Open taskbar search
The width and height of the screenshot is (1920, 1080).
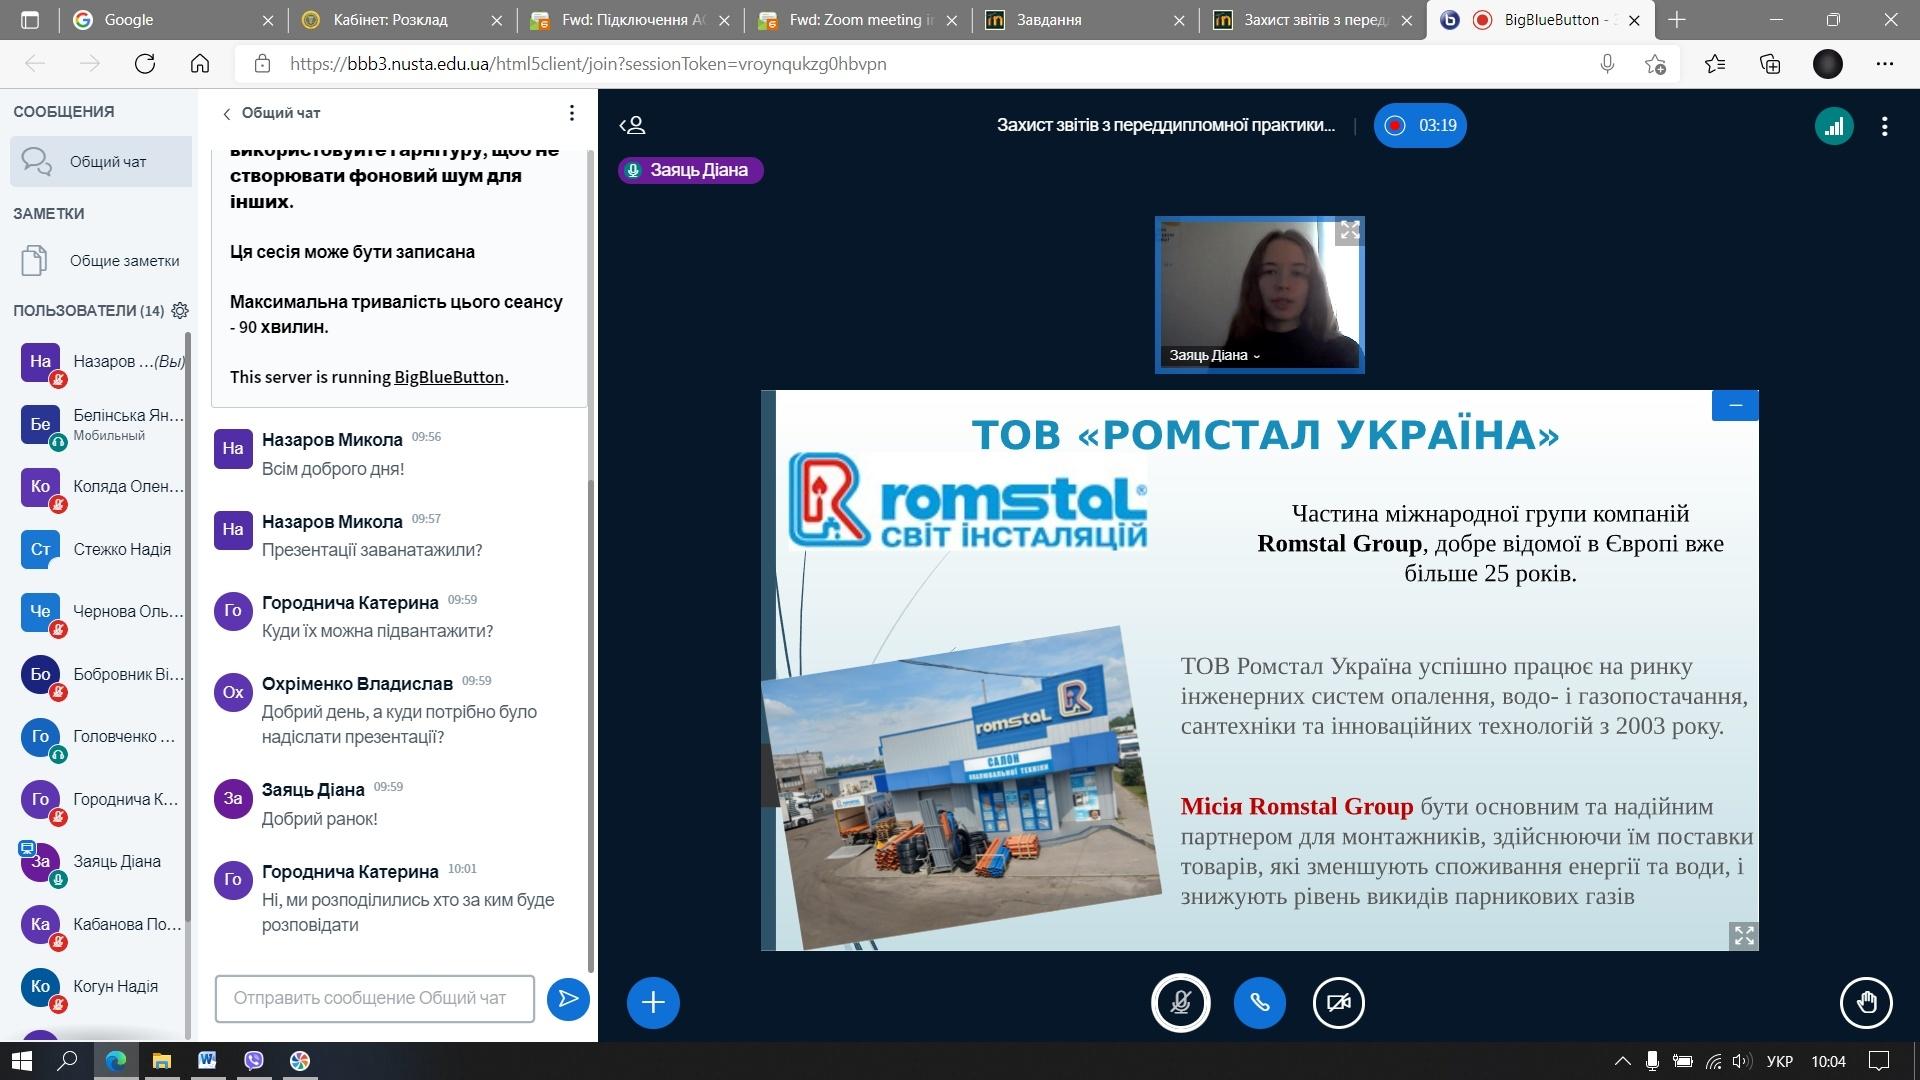[x=67, y=1061]
